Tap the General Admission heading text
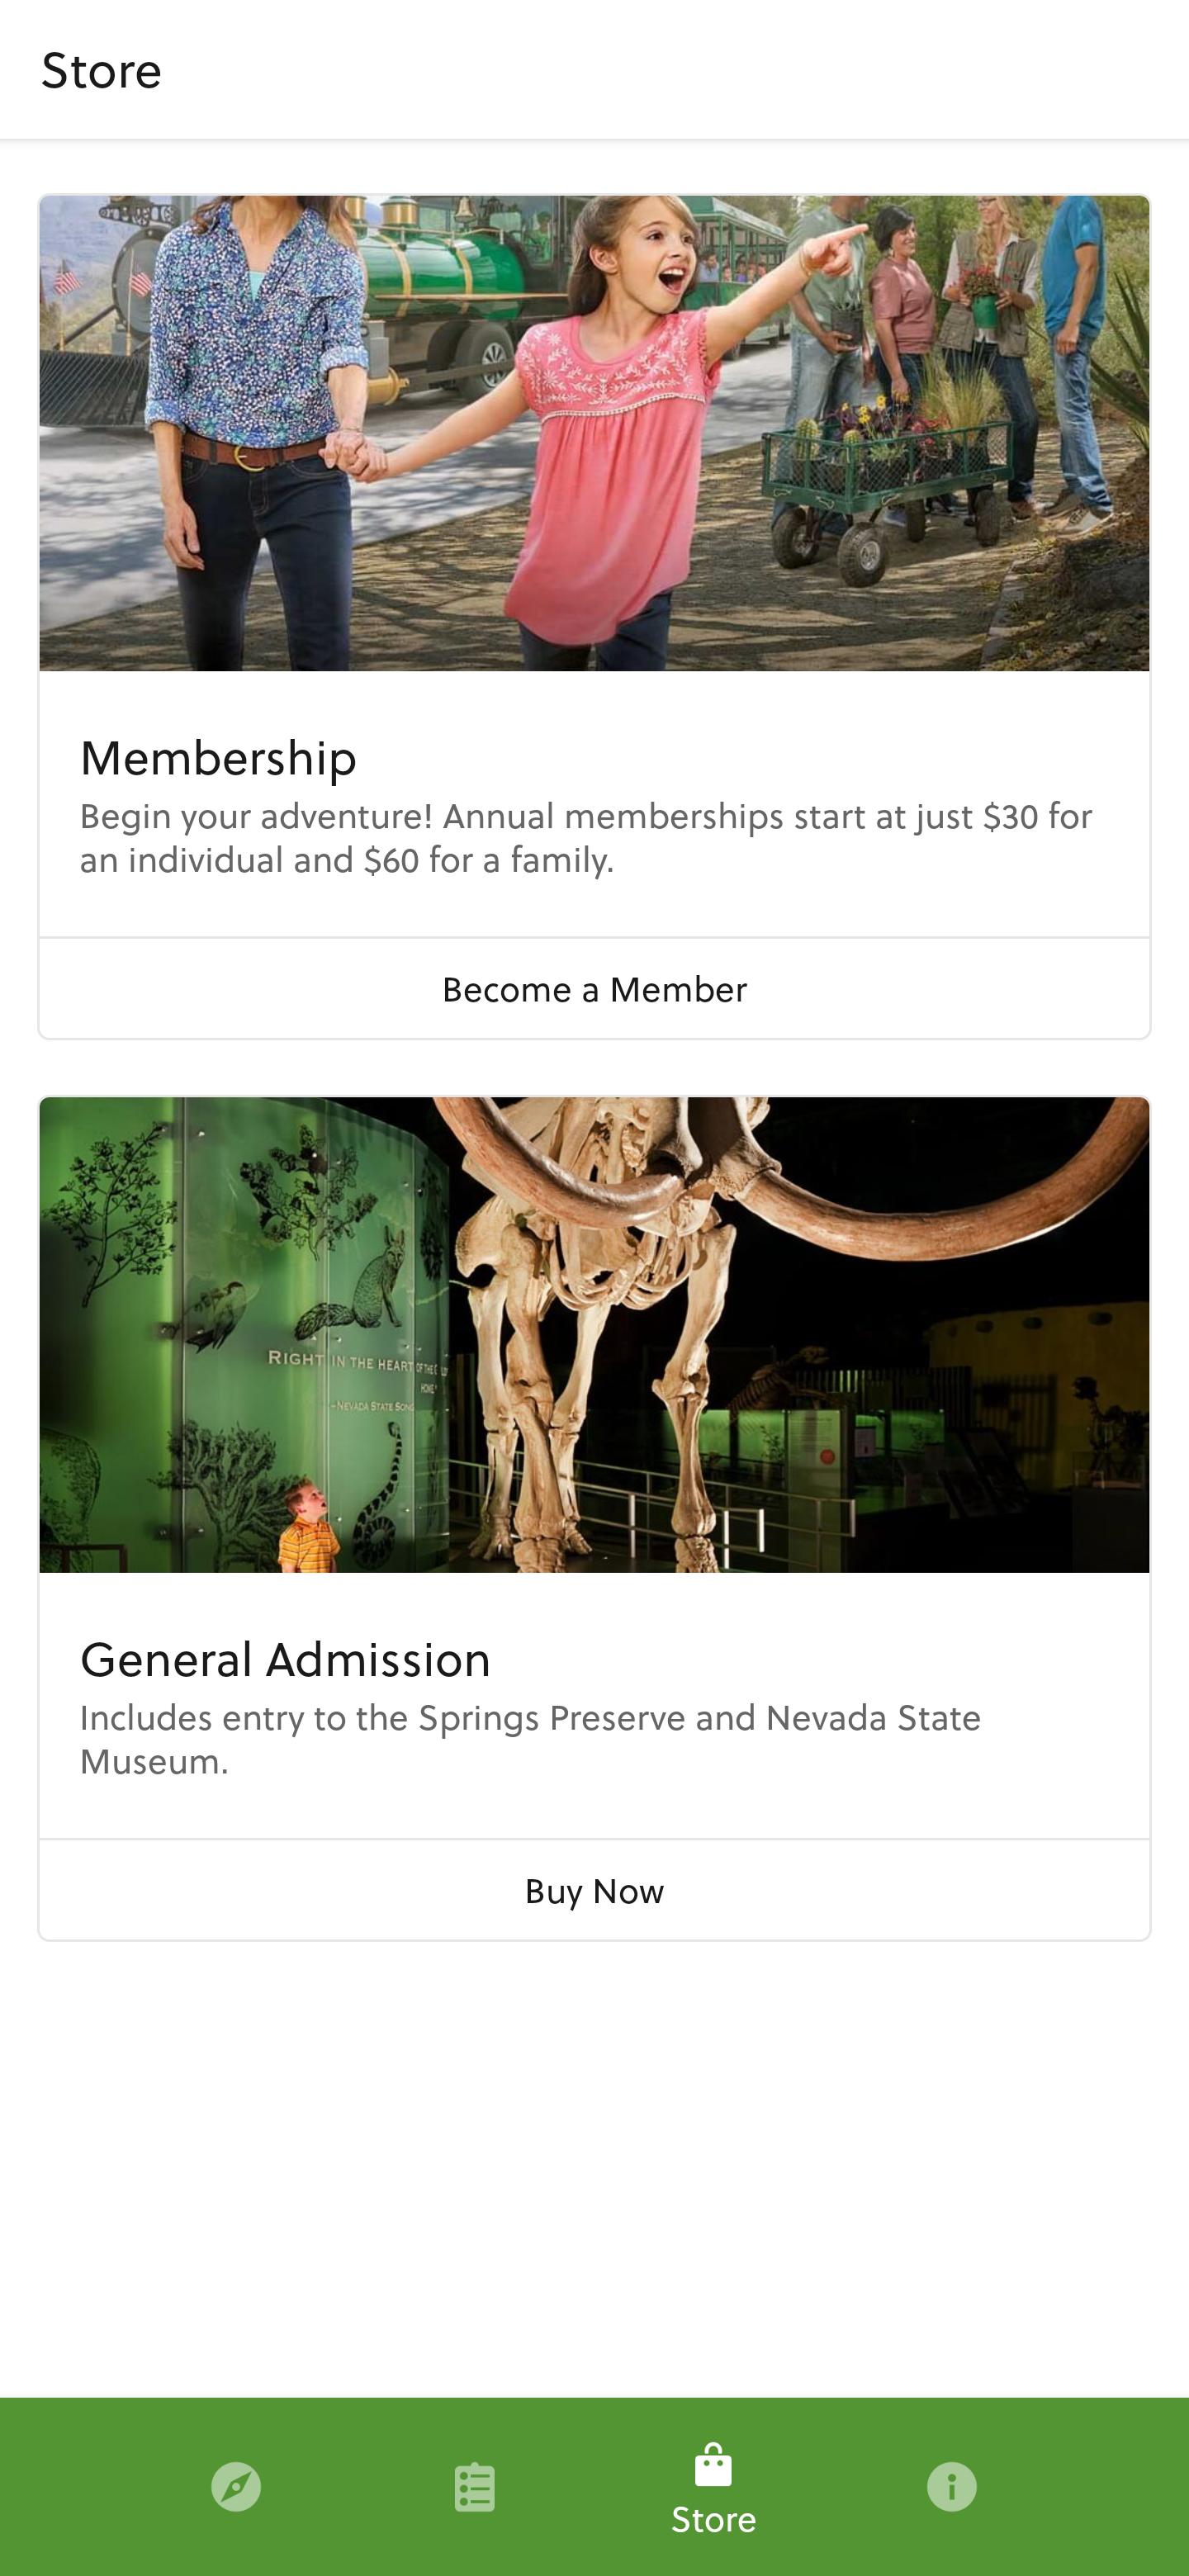This screenshot has width=1189, height=2576. [x=285, y=1660]
